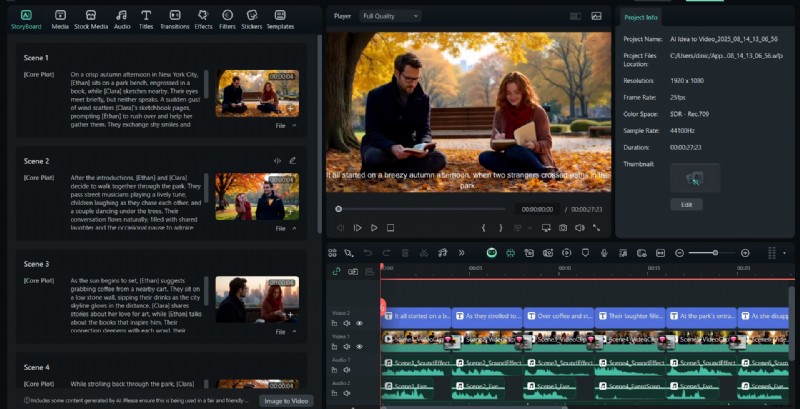Open the Stickers icon
The image size is (800, 409).
[252, 15]
